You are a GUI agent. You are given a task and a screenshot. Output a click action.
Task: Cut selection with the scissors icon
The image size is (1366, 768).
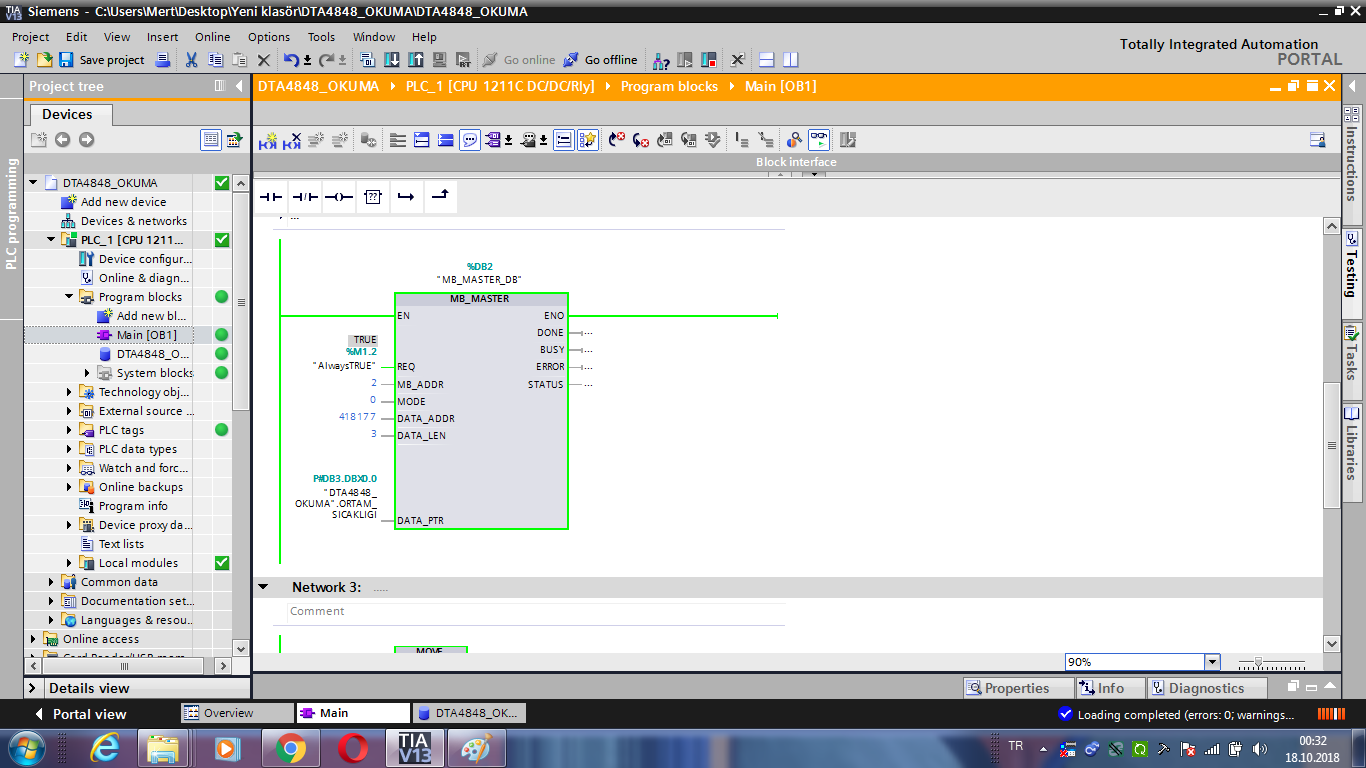(x=191, y=60)
